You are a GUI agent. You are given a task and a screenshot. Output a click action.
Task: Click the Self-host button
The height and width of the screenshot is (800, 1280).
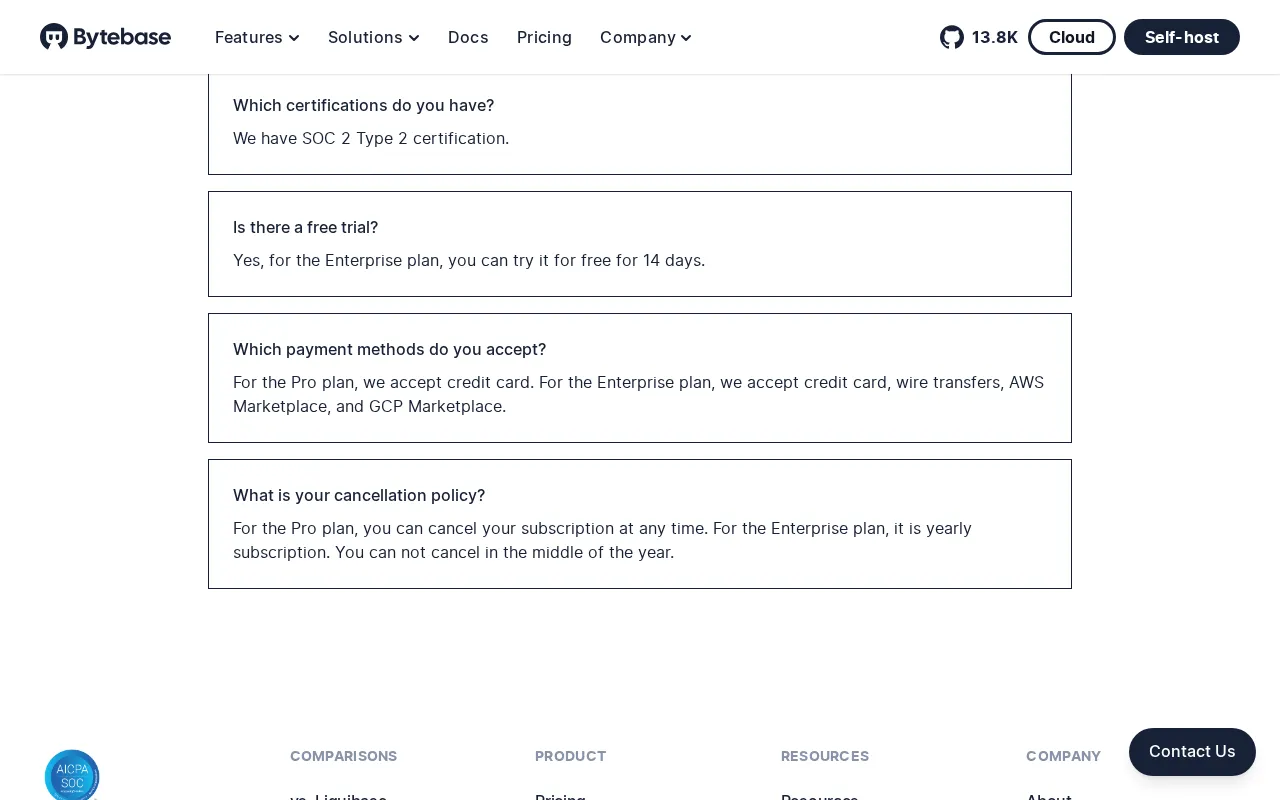coord(1182,37)
